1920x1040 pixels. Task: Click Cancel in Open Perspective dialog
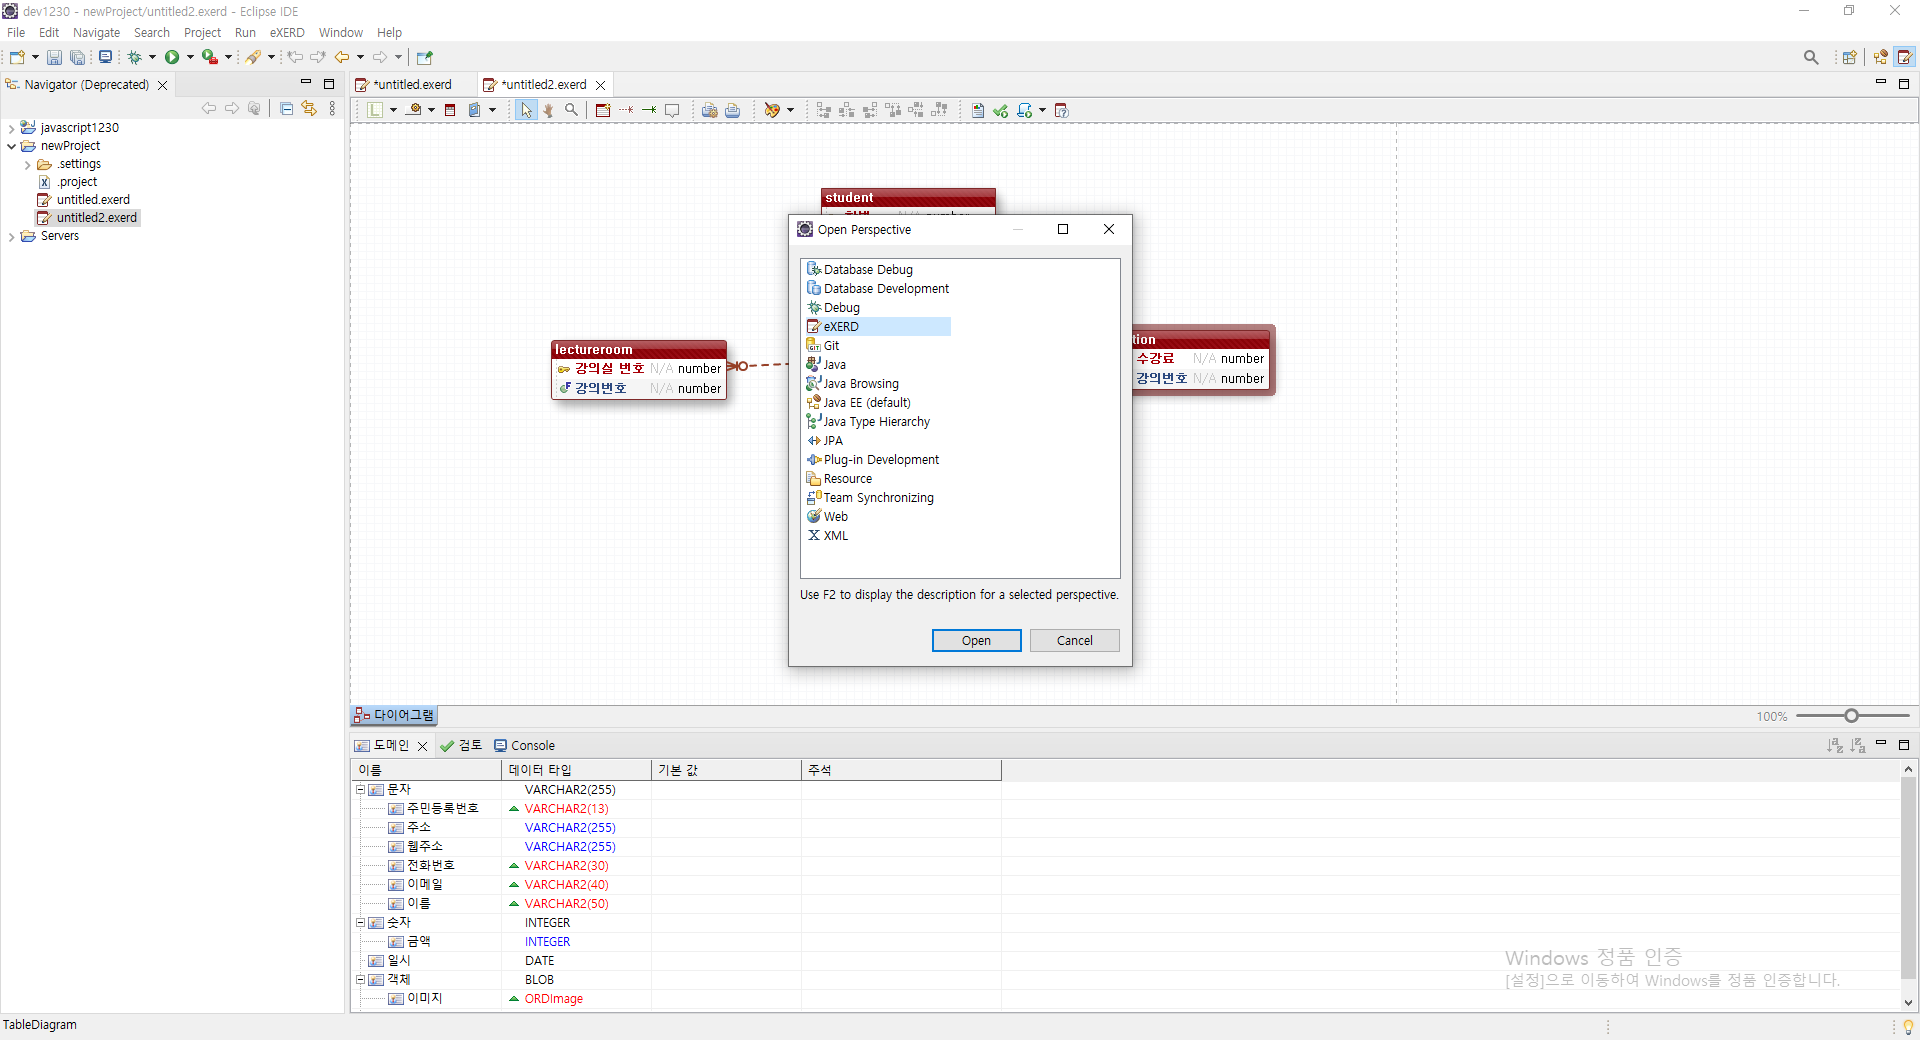1075,641
